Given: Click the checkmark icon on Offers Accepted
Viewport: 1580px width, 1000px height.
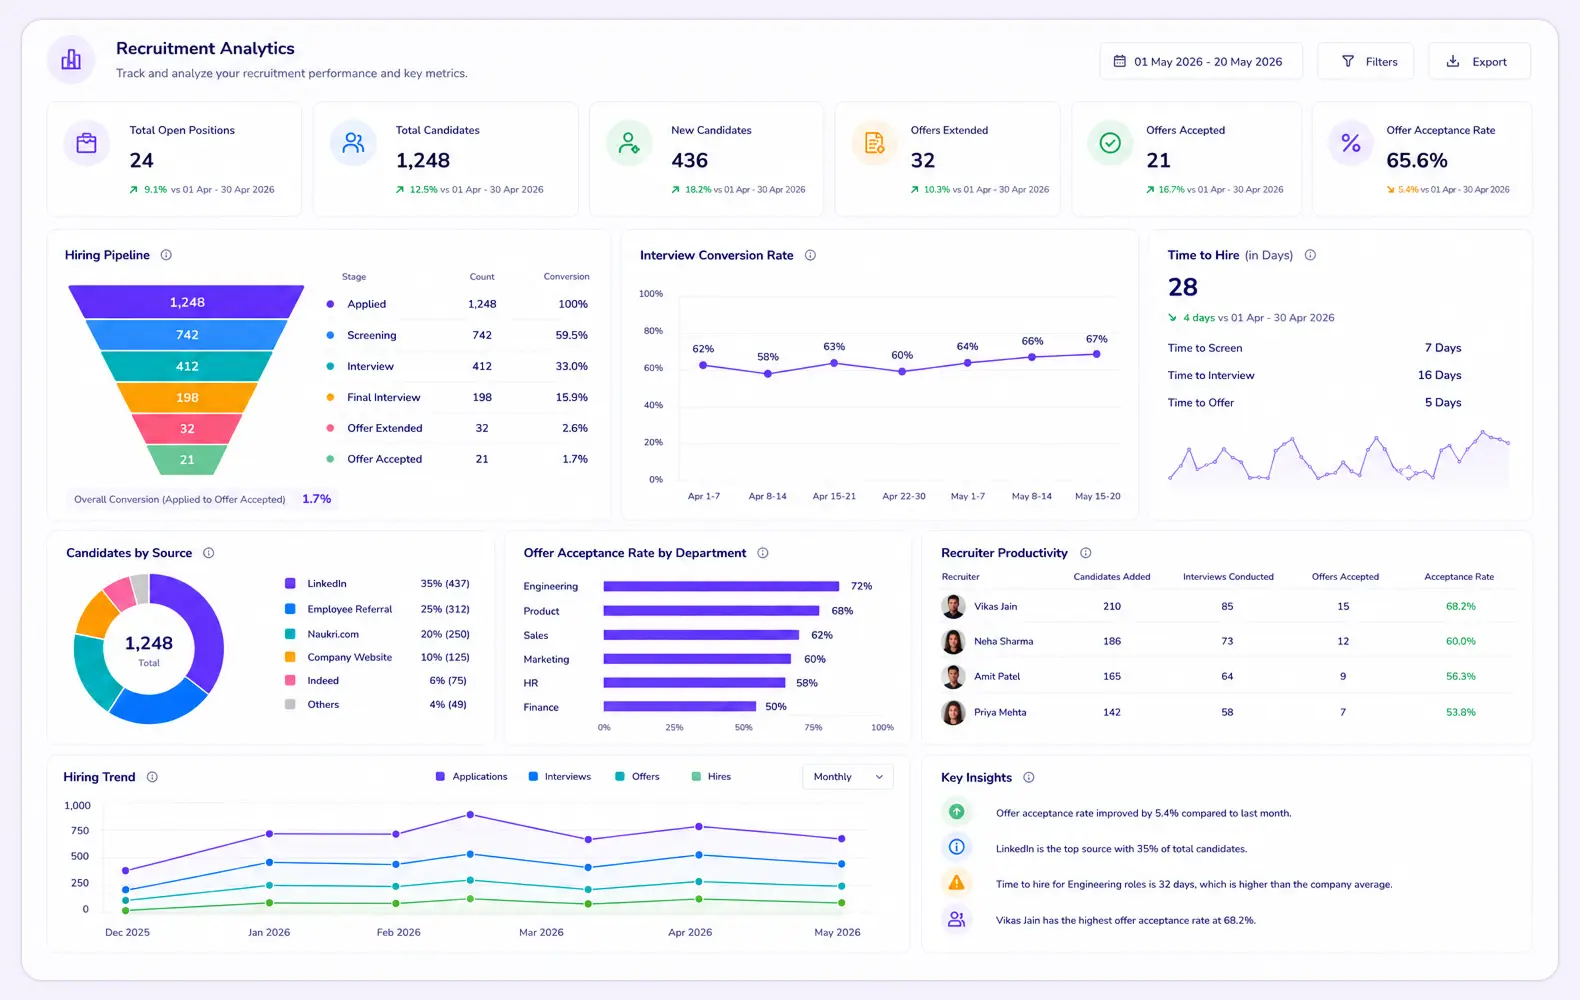Looking at the screenshot, I should [1110, 143].
